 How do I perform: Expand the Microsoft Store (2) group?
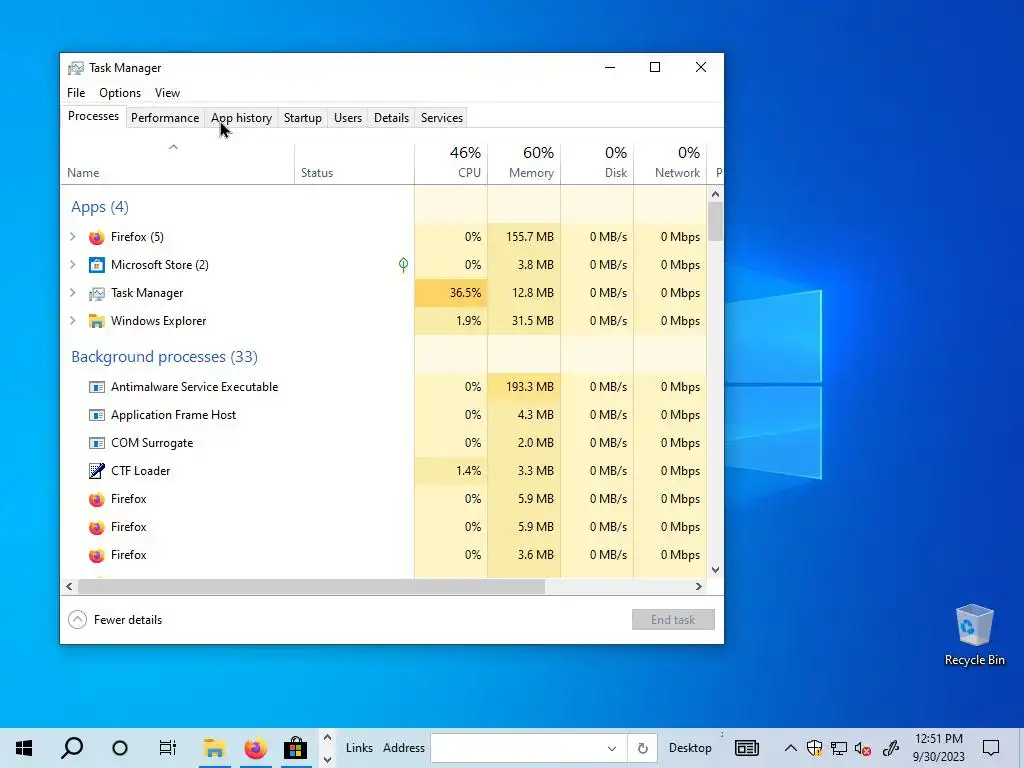coord(73,265)
